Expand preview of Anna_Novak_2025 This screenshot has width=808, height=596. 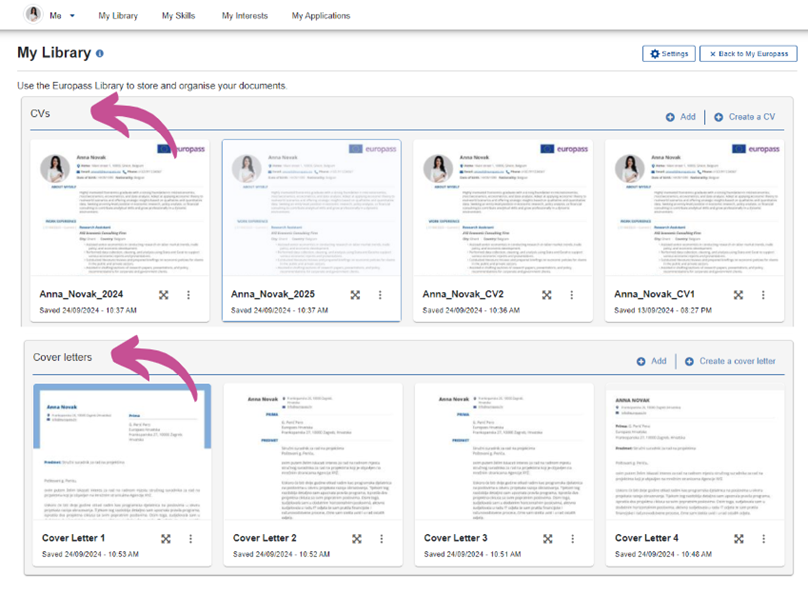355,295
